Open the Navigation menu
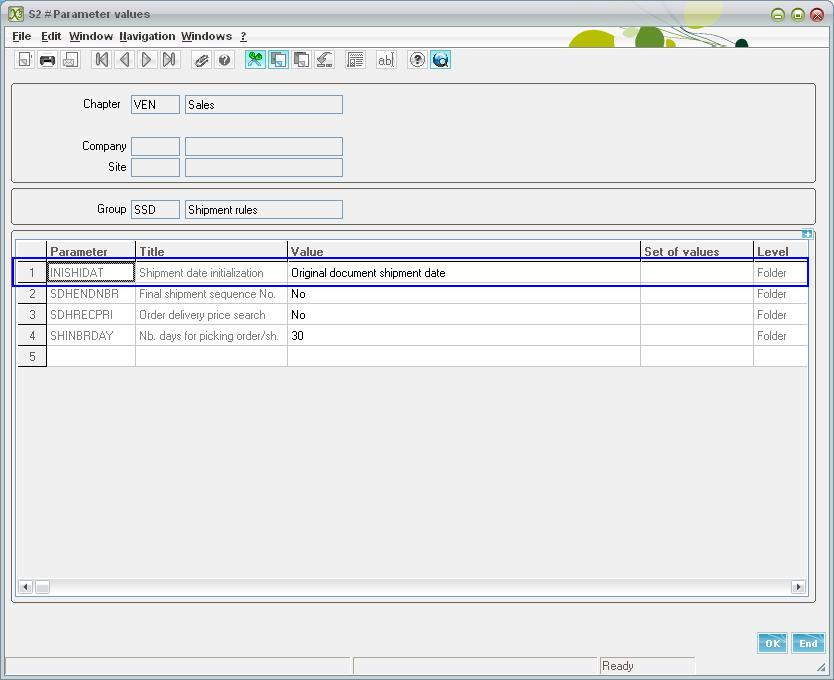Screen dimensions: 834x680 tap(147, 36)
